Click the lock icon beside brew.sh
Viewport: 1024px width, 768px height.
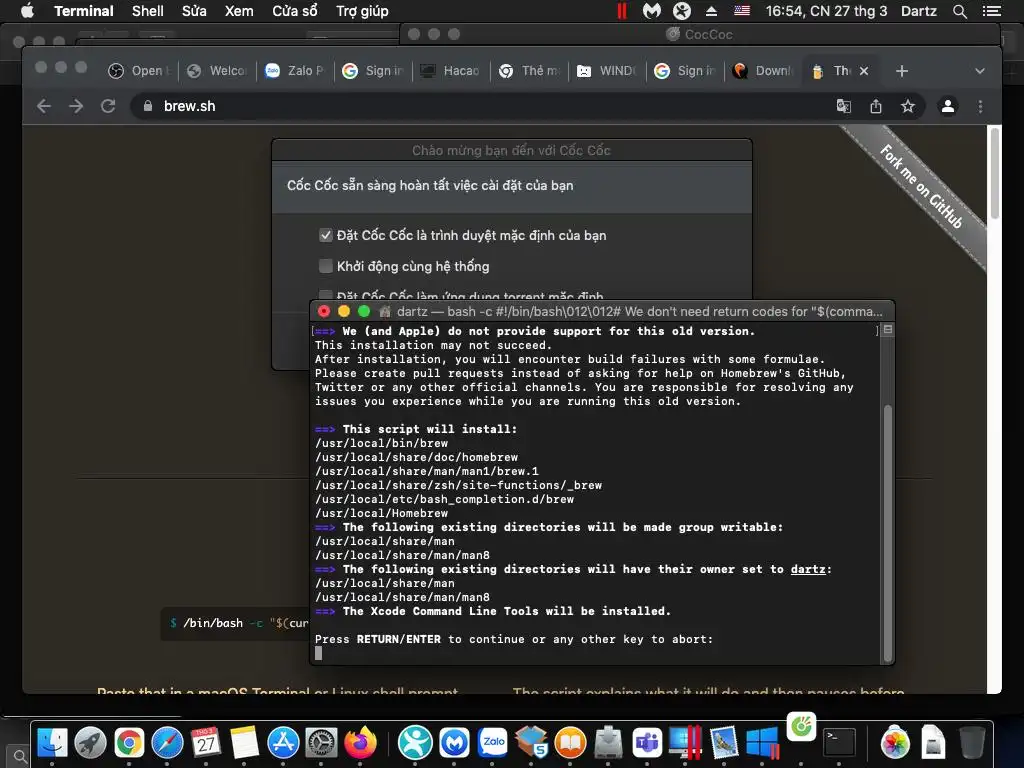click(148, 106)
